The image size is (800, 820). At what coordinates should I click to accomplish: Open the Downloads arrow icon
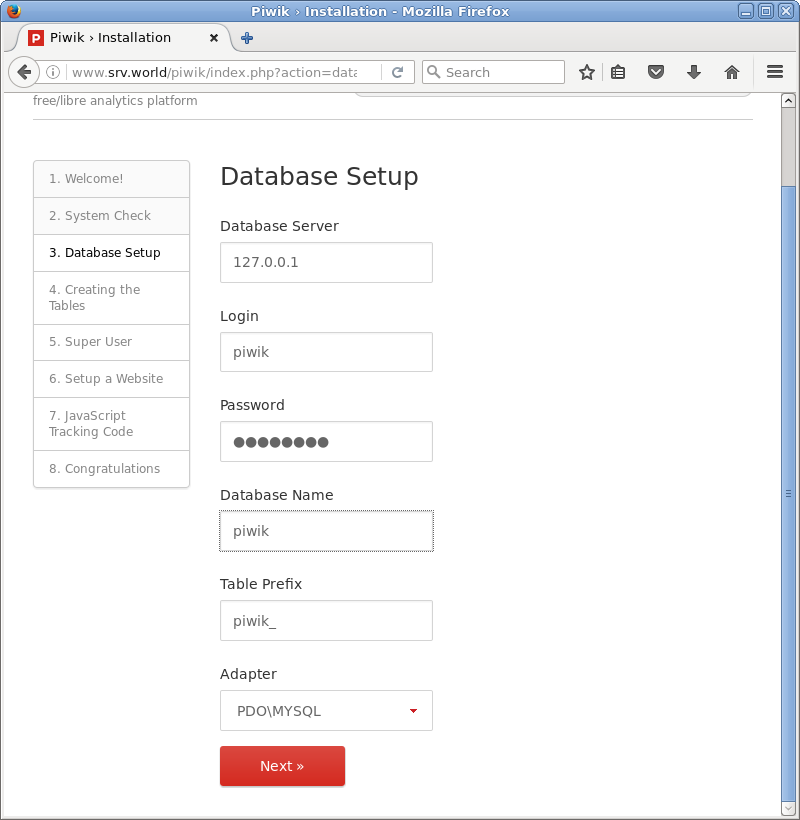[694, 72]
